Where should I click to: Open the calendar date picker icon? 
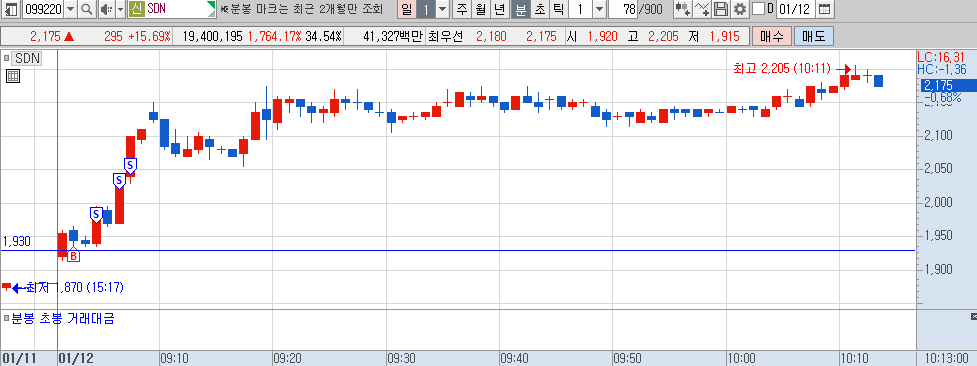click(x=824, y=9)
